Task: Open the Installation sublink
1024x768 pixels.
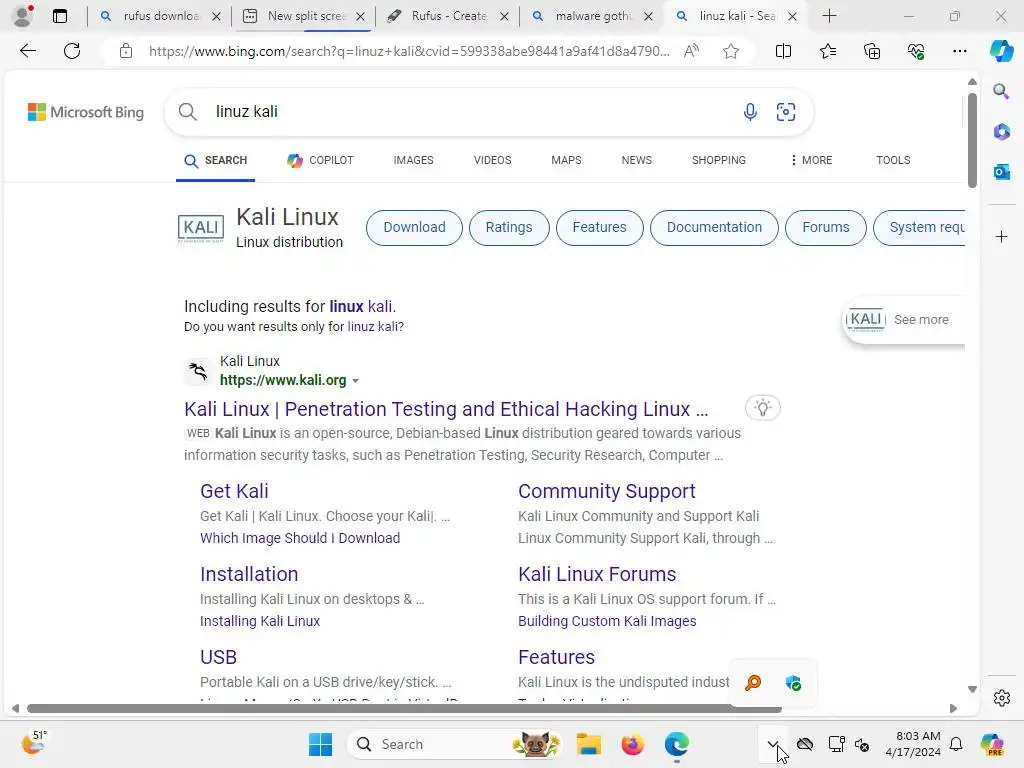Action: tap(249, 574)
